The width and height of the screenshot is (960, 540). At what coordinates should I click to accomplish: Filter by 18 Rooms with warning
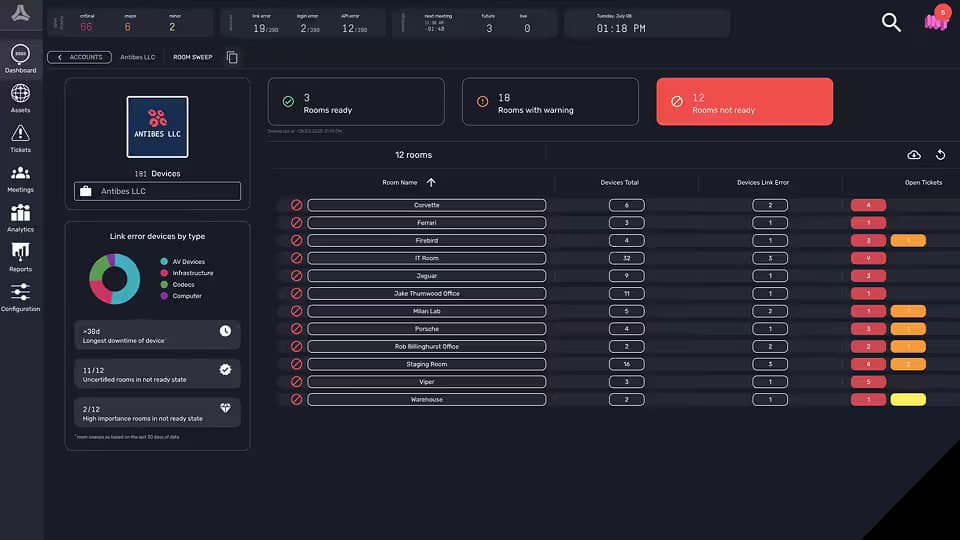pyautogui.click(x=550, y=102)
